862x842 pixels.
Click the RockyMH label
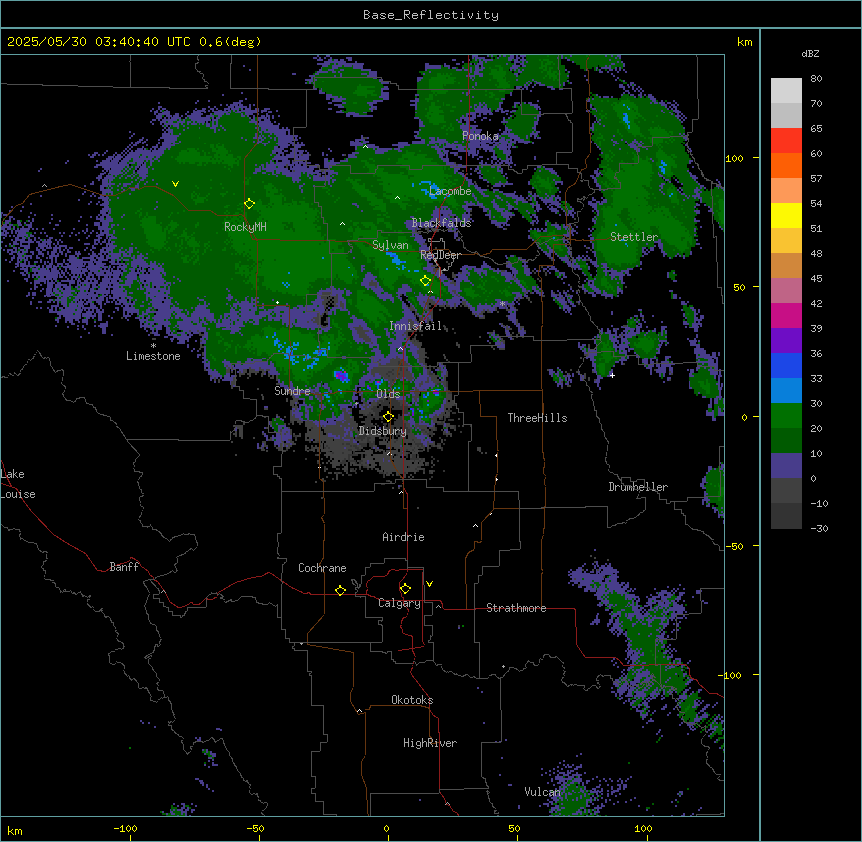pos(245,227)
